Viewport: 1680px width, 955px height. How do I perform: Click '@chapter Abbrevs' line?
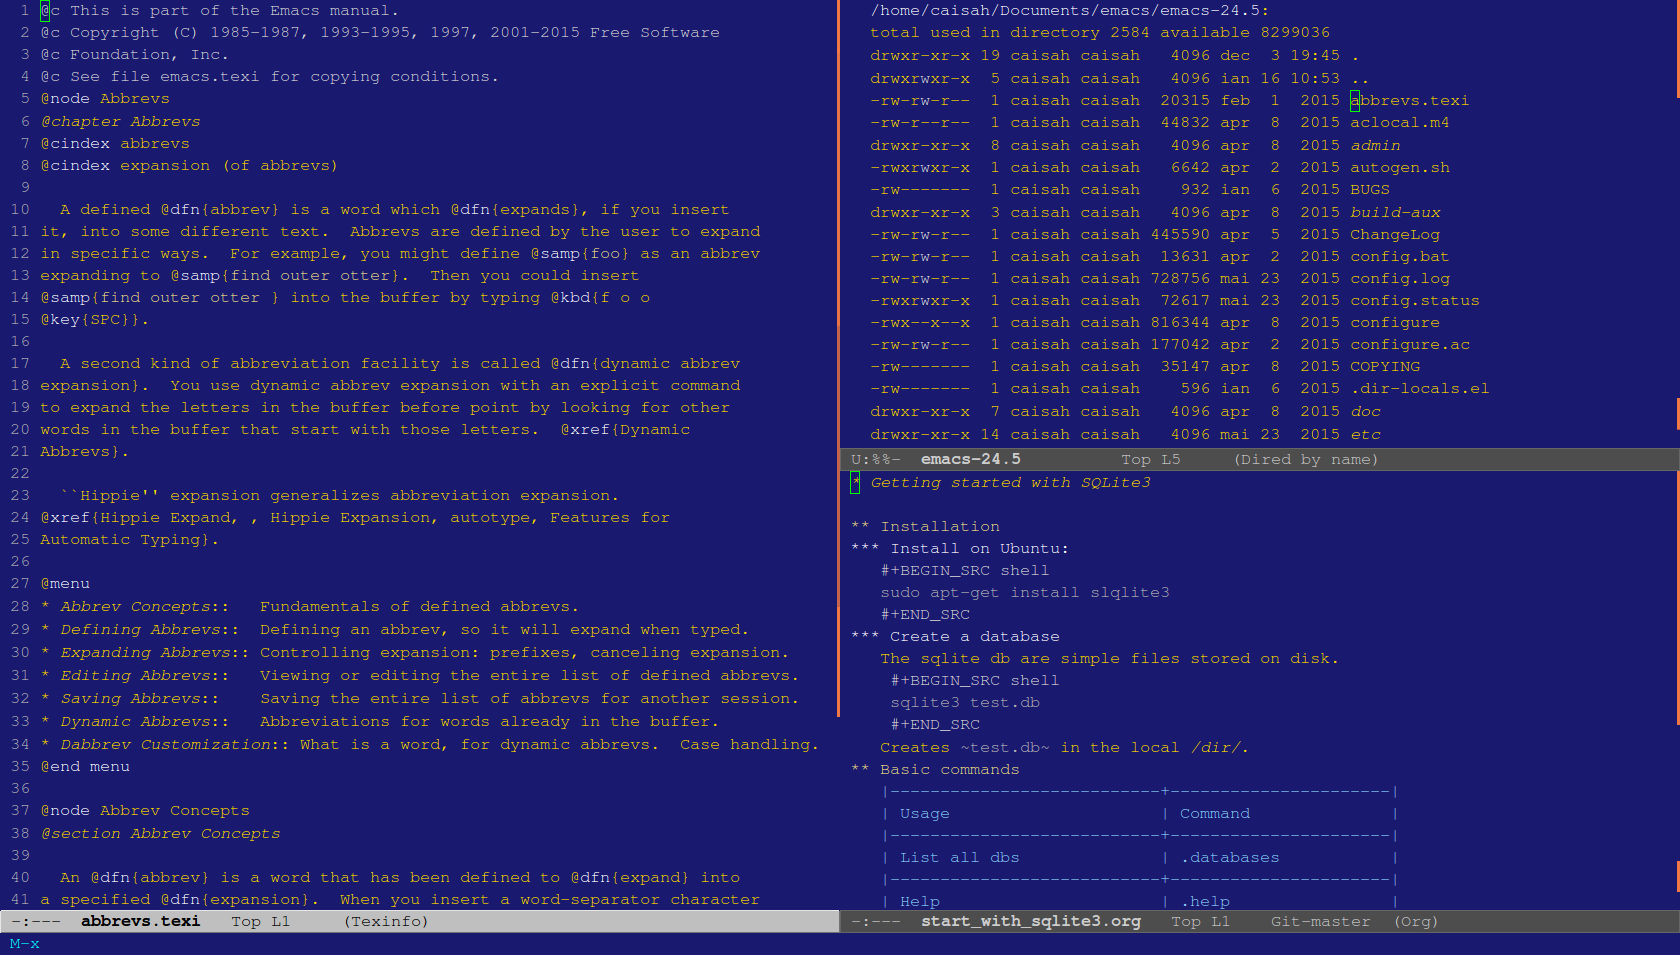click(x=120, y=121)
